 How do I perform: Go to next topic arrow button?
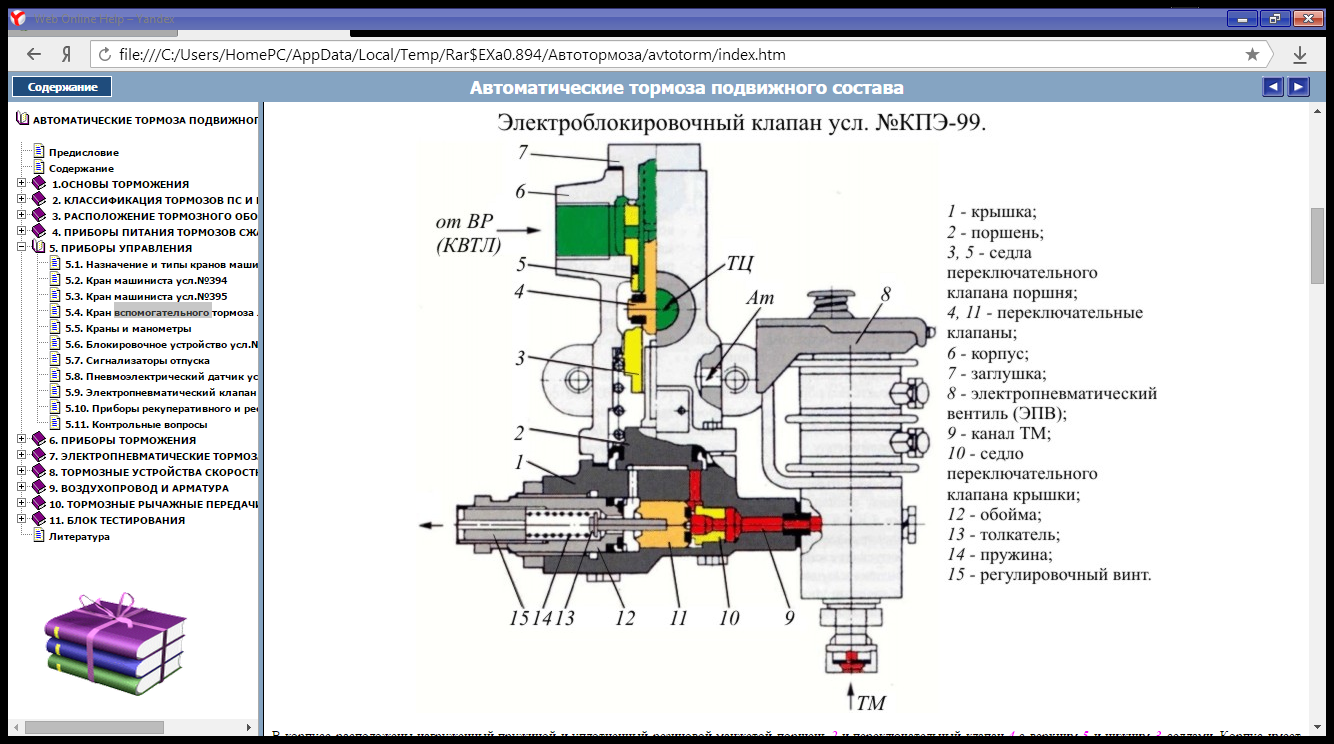pos(1298,87)
